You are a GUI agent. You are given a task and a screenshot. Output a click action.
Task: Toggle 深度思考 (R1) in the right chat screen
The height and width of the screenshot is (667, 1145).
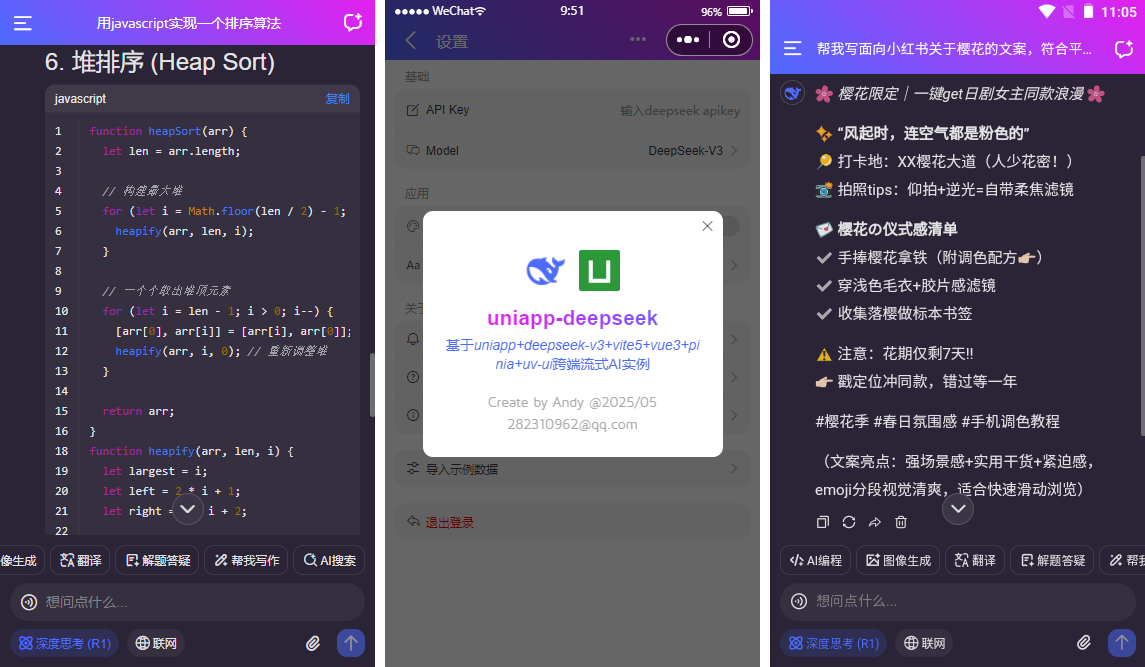click(x=835, y=643)
